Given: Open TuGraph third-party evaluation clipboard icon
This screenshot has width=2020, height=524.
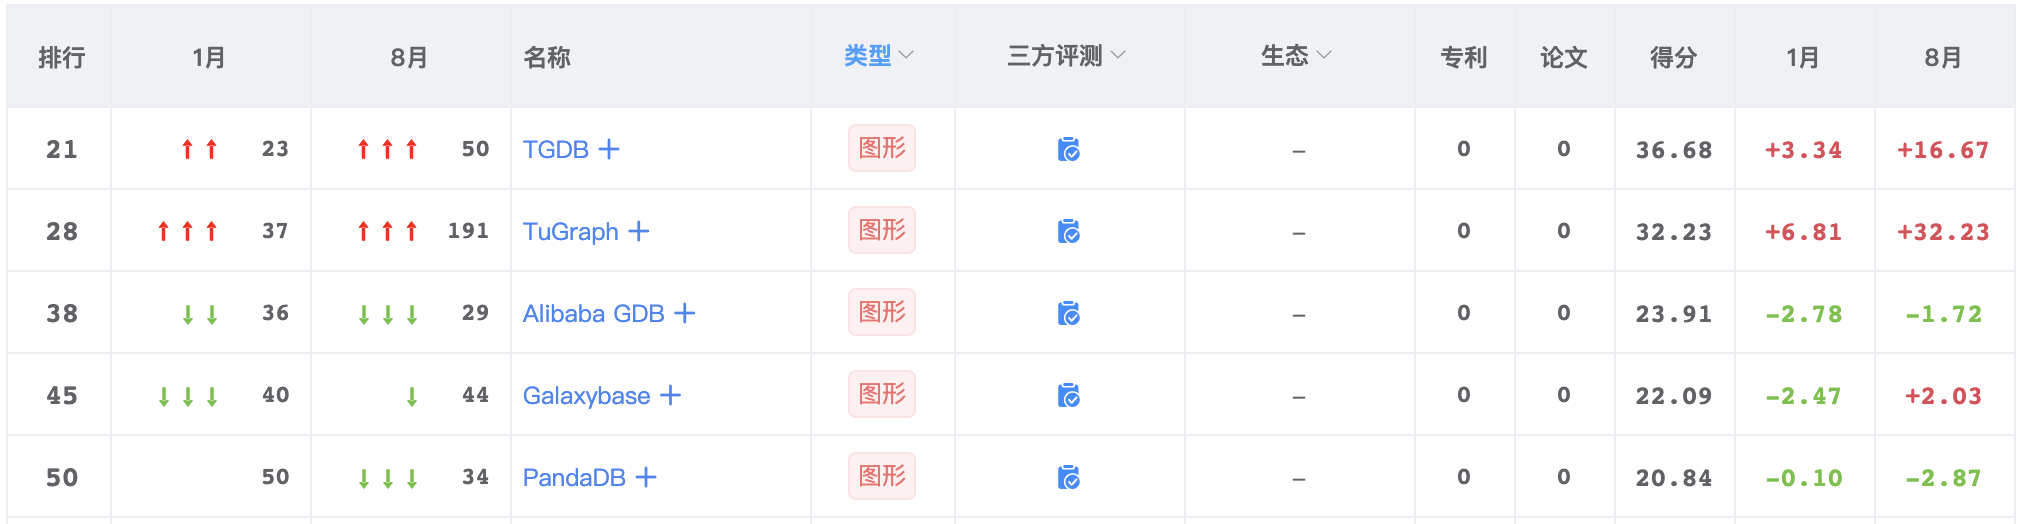Looking at the screenshot, I should (x=1068, y=231).
